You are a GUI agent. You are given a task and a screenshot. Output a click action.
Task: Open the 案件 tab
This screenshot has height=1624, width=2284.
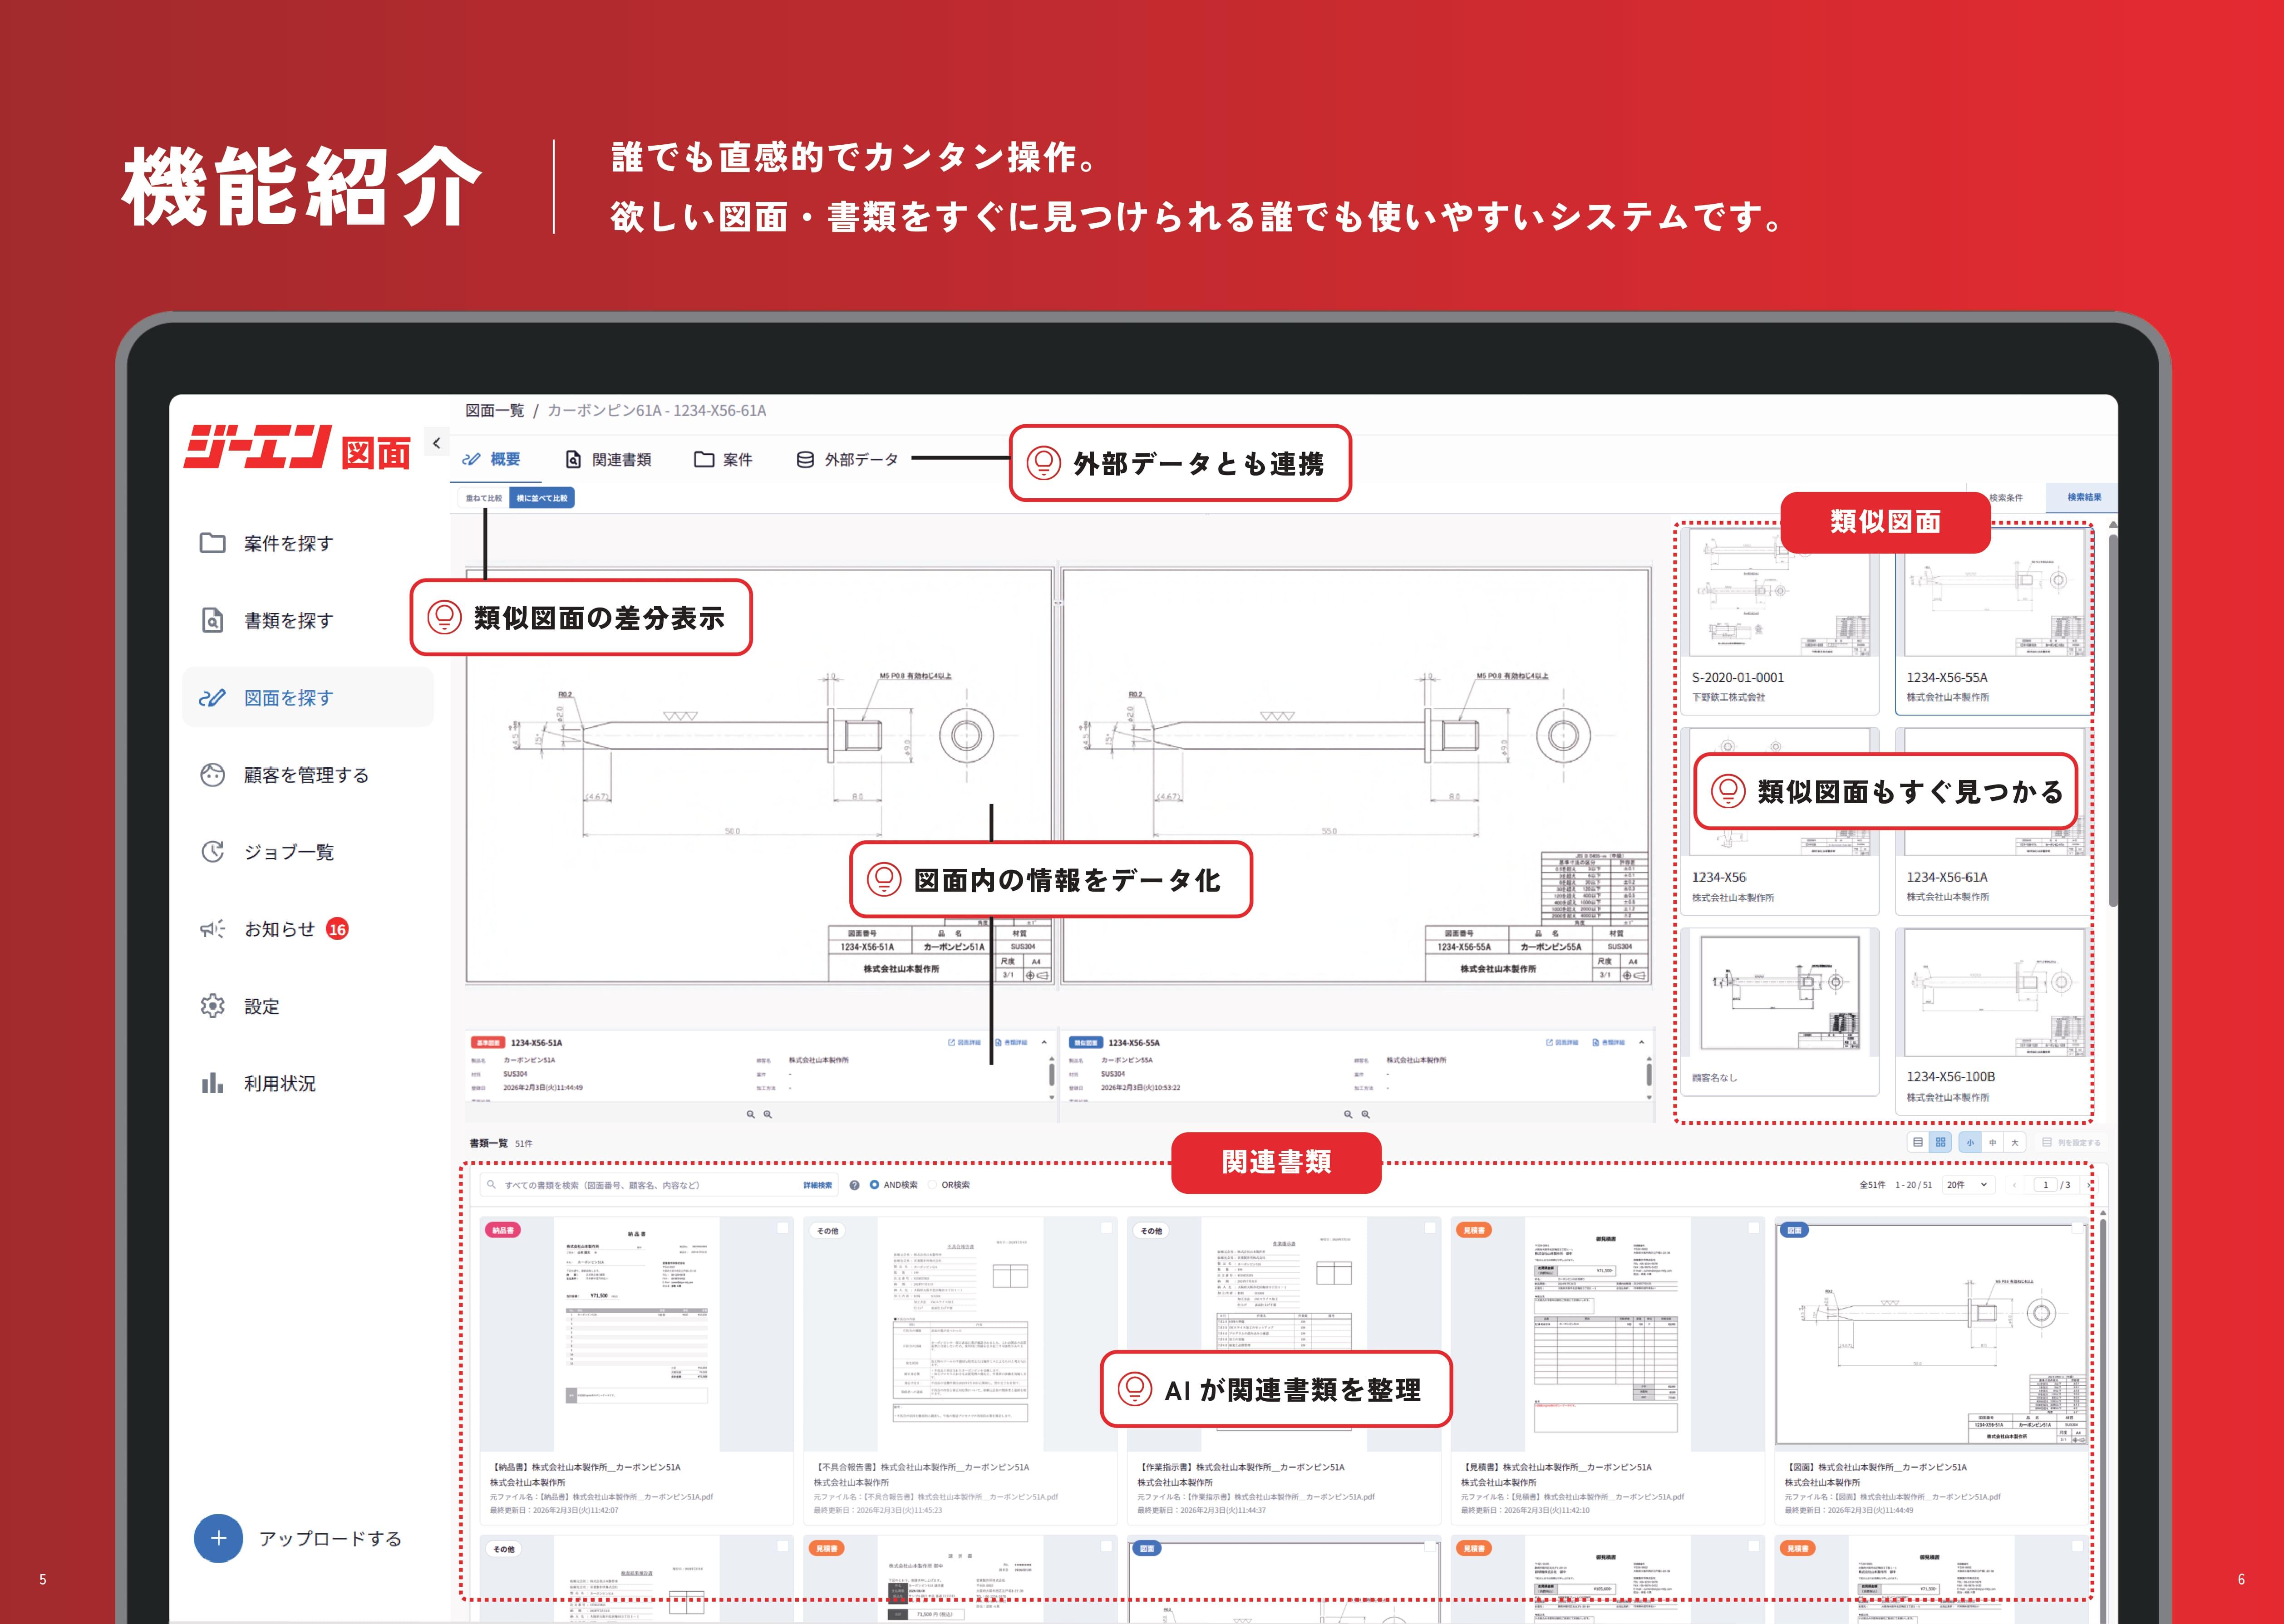[x=723, y=459]
